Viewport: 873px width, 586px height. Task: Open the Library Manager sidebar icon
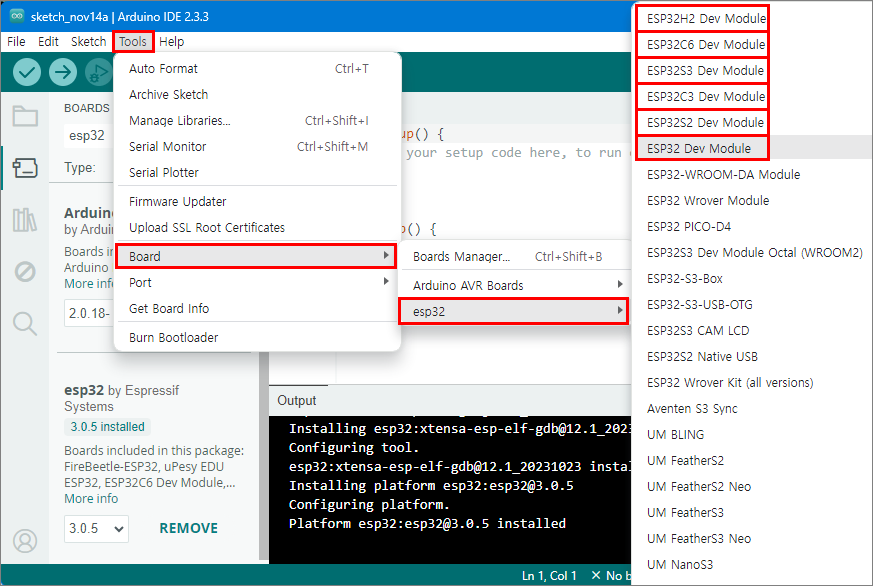point(25,220)
